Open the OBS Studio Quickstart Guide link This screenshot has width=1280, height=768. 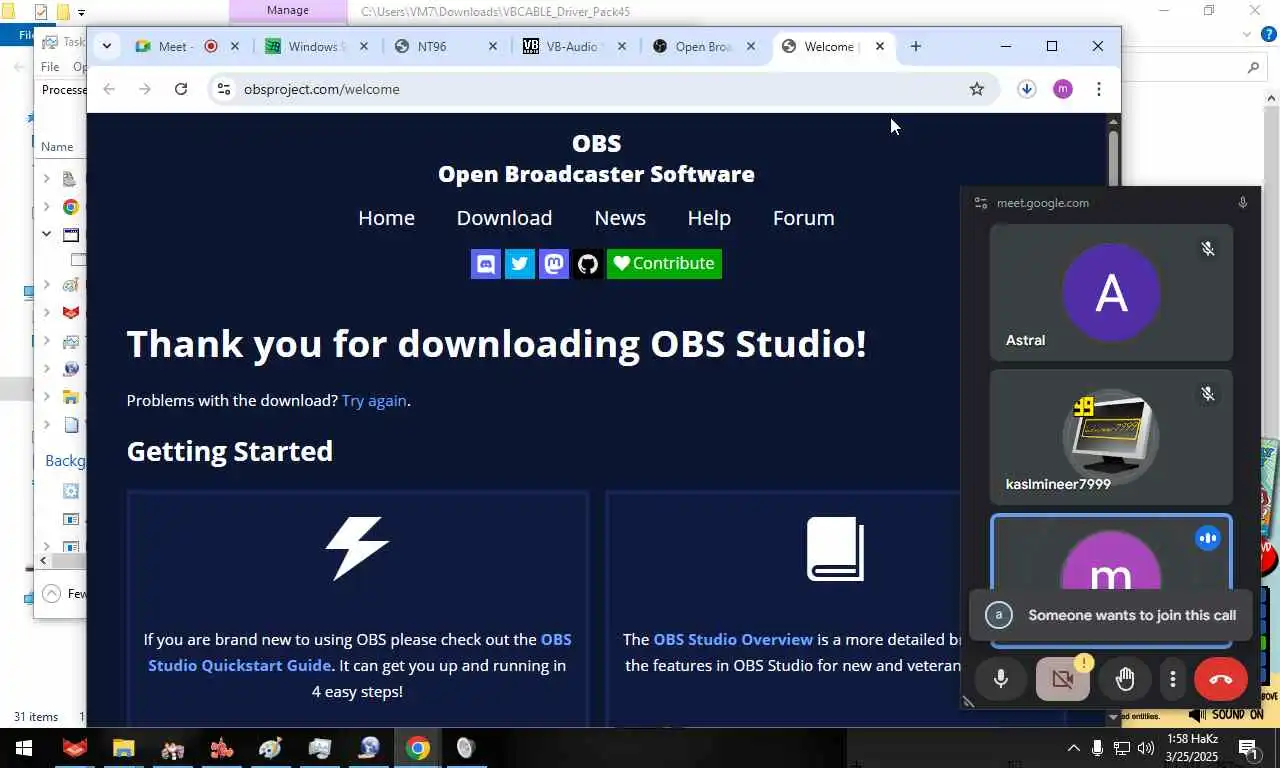360,652
